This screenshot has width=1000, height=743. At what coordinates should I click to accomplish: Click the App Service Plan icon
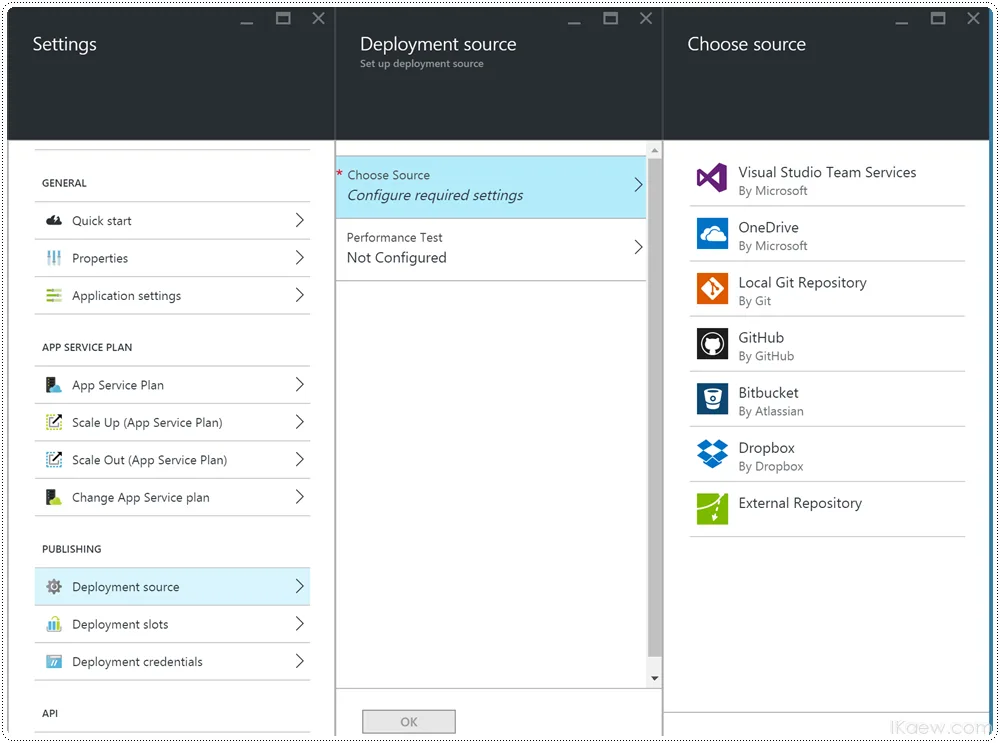click(x=54, y=385)
